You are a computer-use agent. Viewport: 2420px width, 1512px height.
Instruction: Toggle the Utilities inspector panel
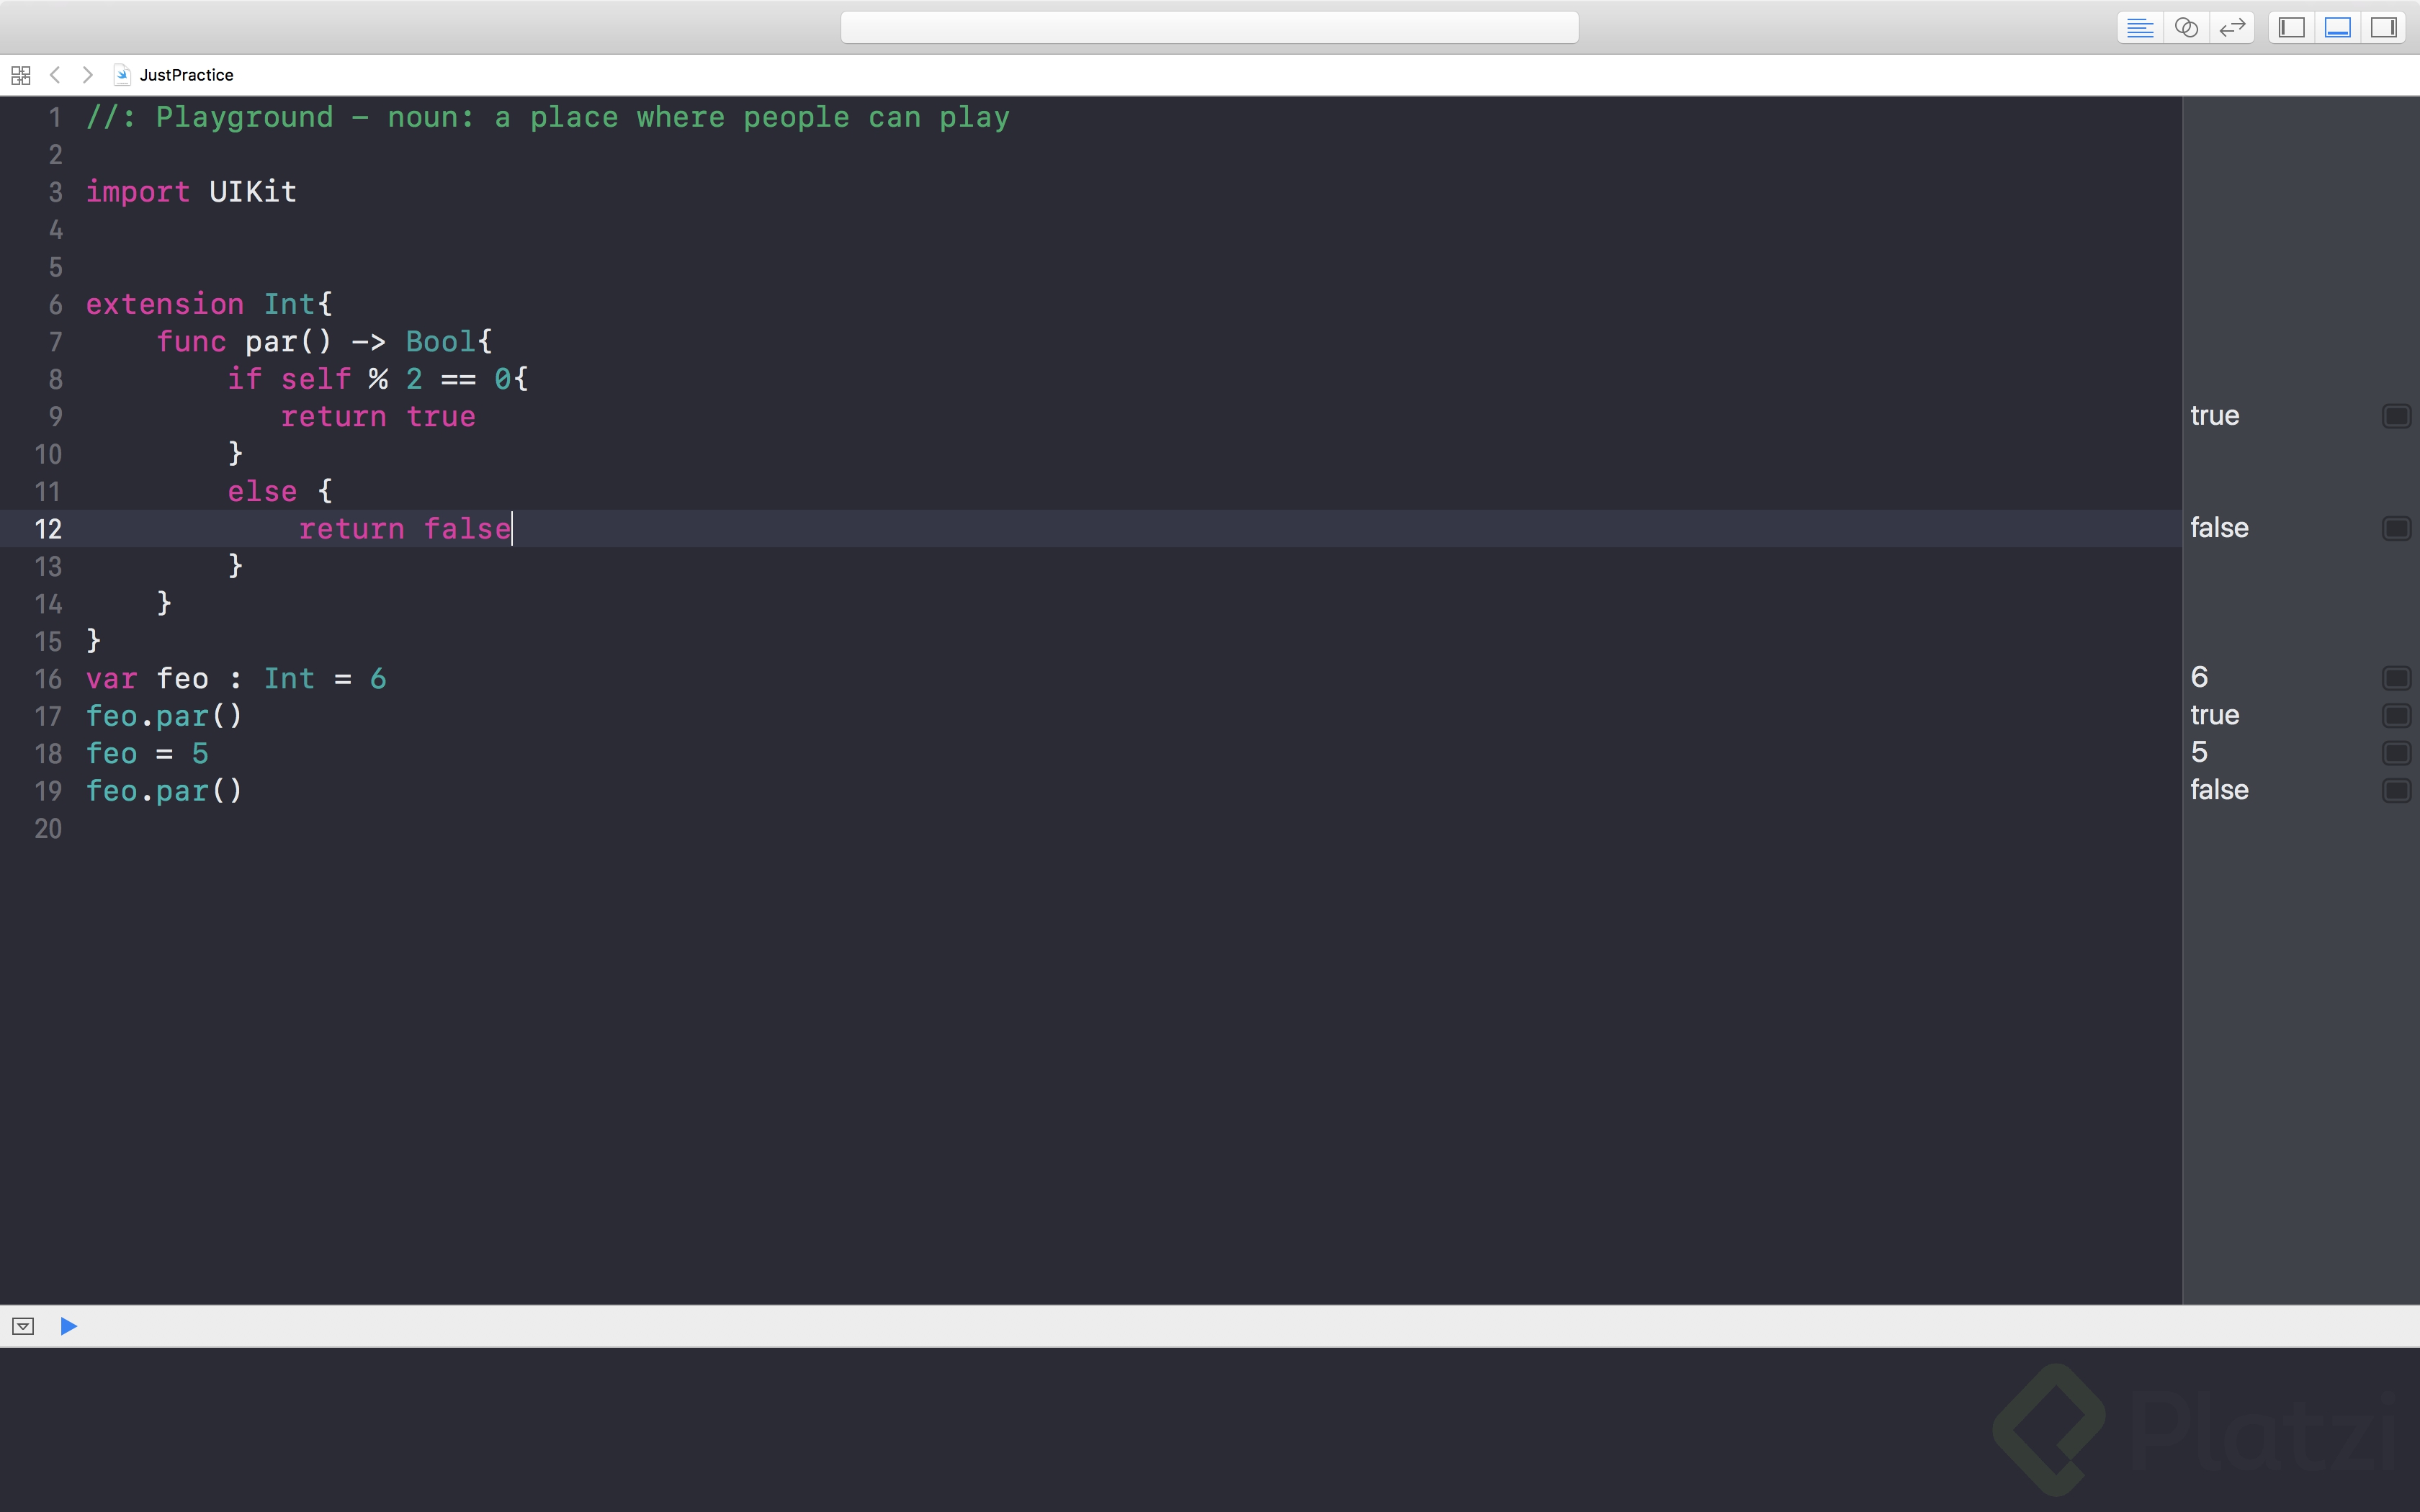click(x=2383, y=27)
